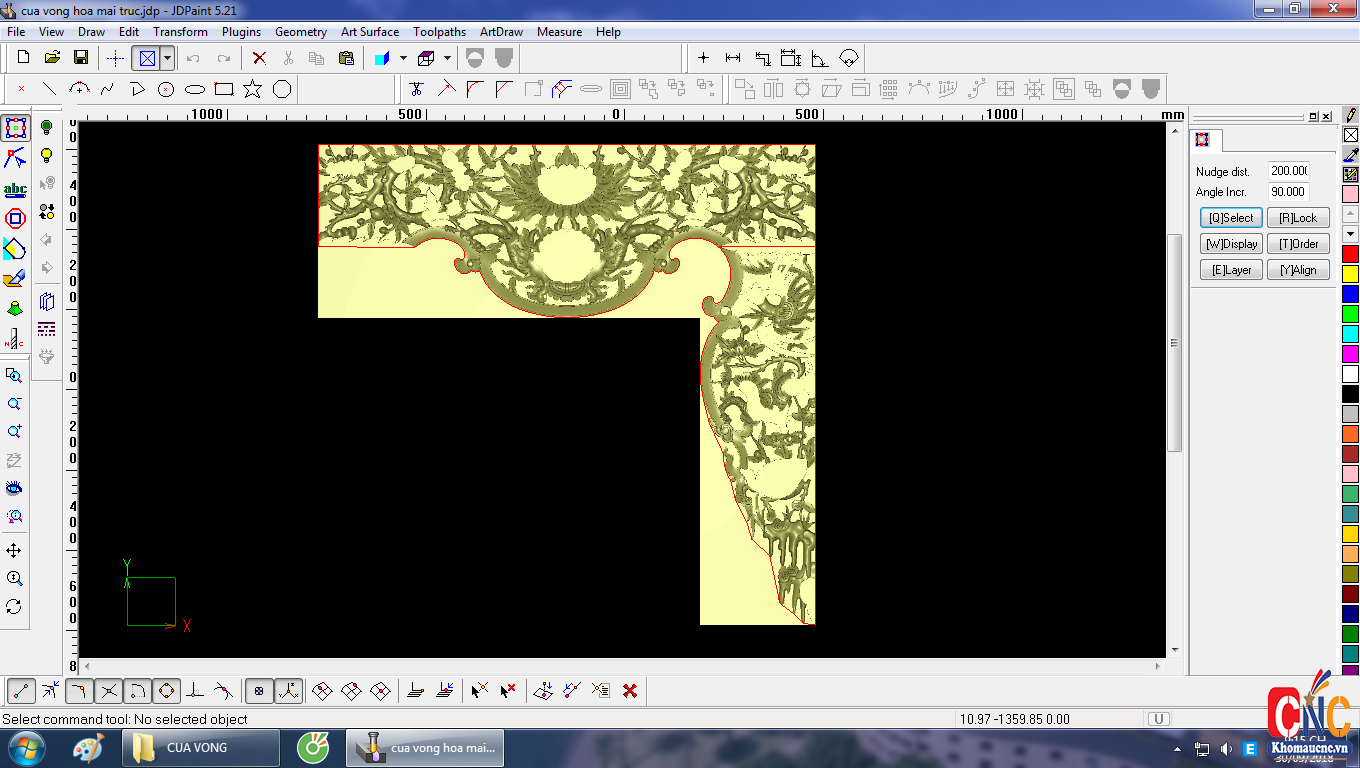Open the Art Surface menu

point(369,32)
